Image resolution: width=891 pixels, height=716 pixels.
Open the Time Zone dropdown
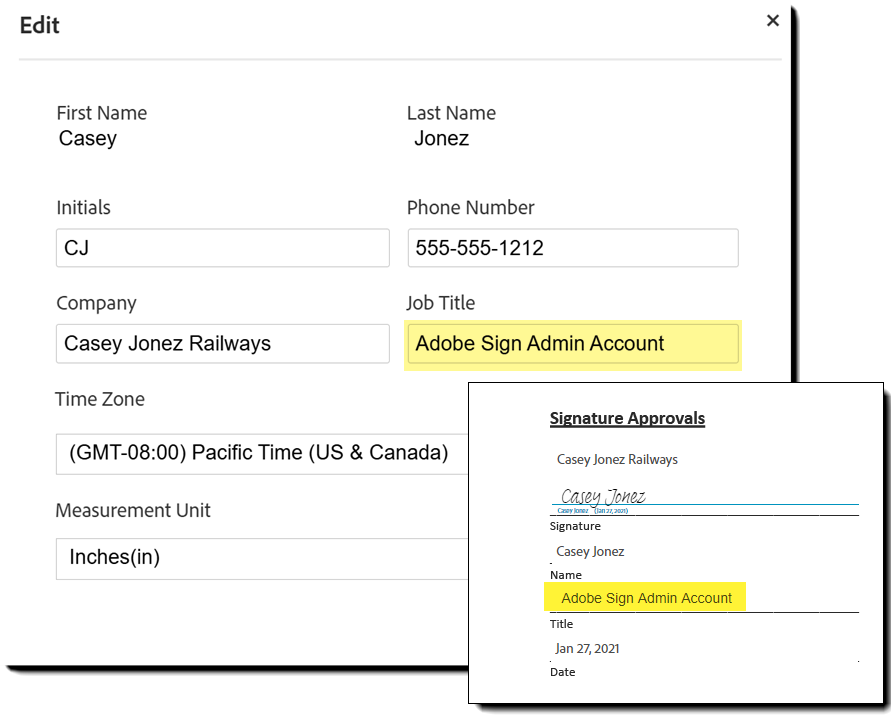pos(262,453)
